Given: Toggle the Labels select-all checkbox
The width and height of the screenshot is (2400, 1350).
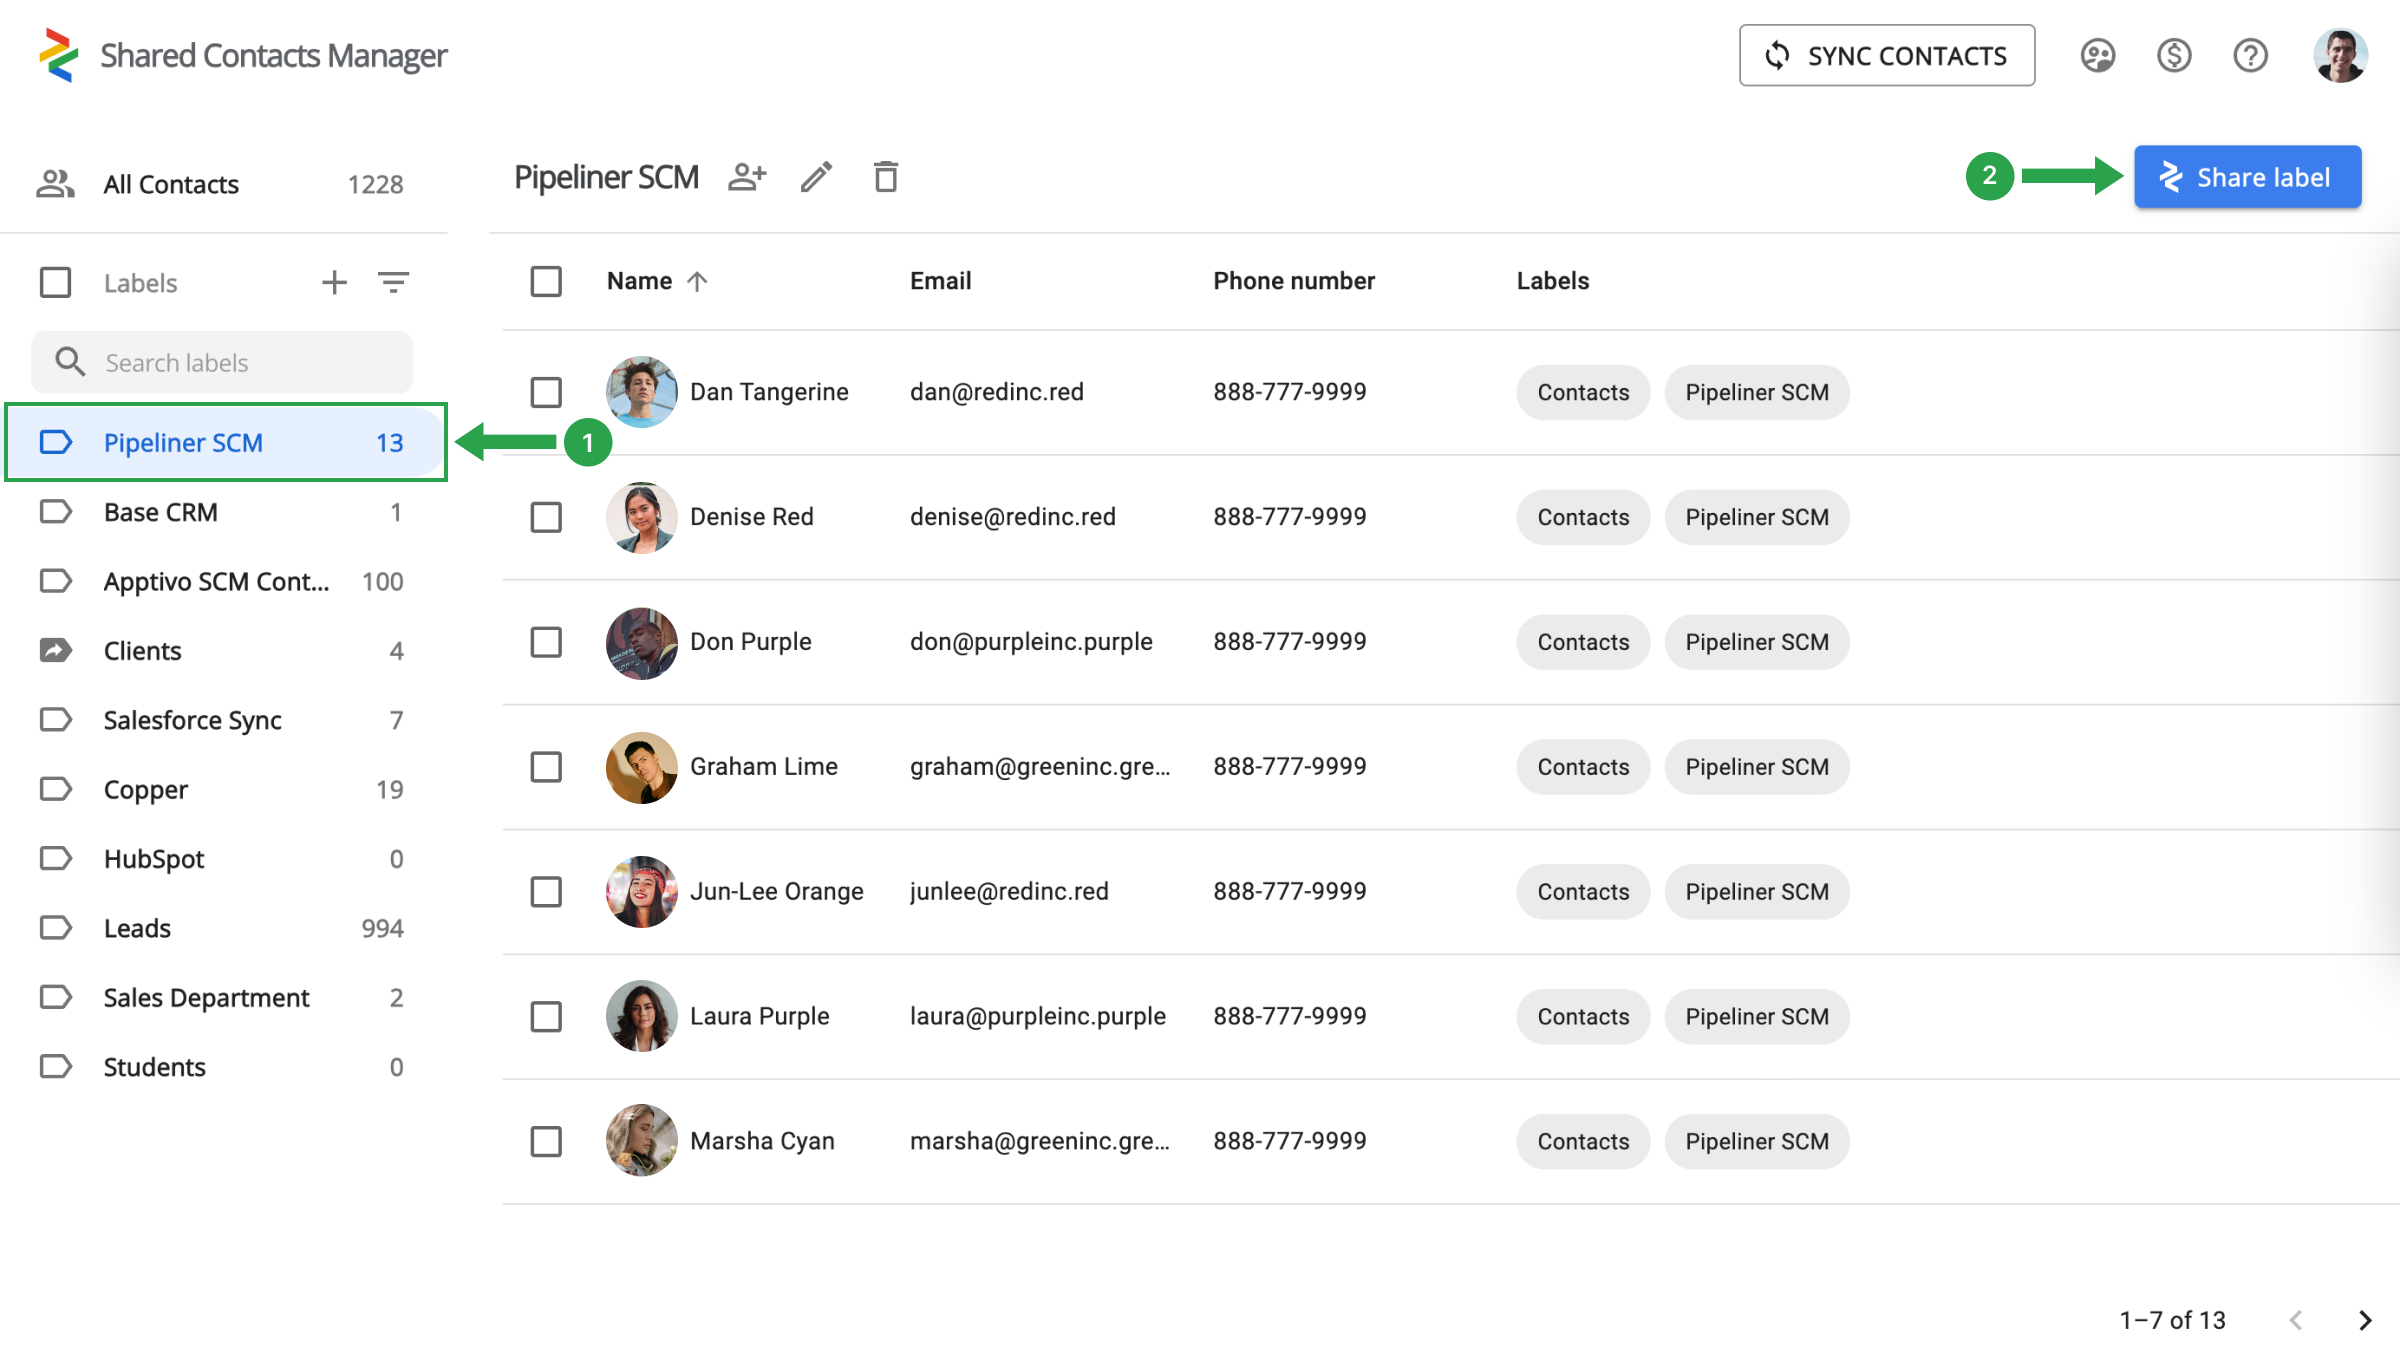Looking at the screenshot, I should [55, 283].
